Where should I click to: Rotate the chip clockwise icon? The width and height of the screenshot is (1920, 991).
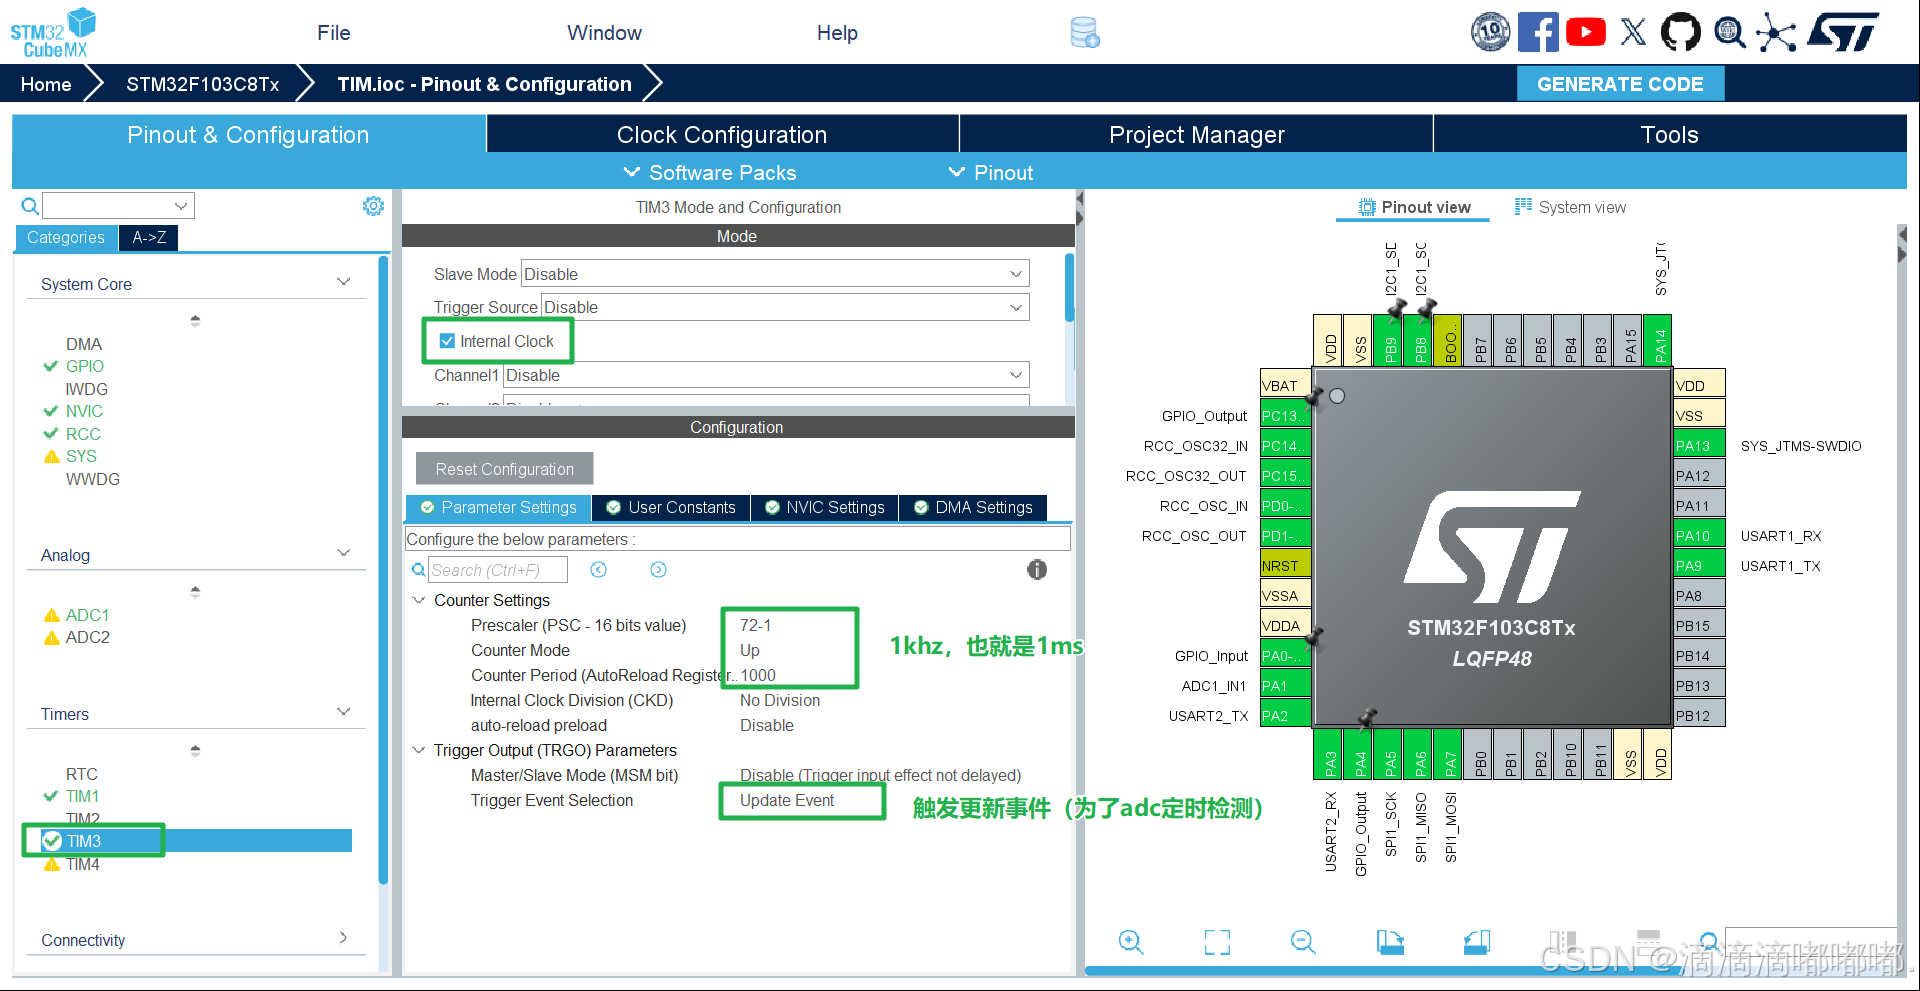click(x=1390, y=941)
